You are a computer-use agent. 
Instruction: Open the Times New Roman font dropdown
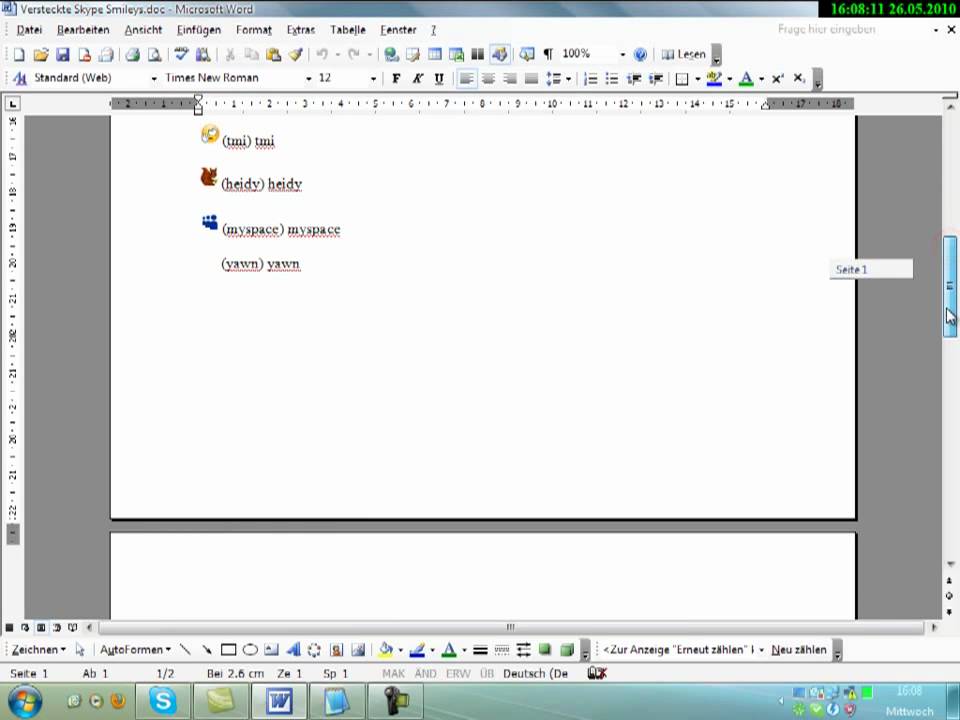[308, 78]
